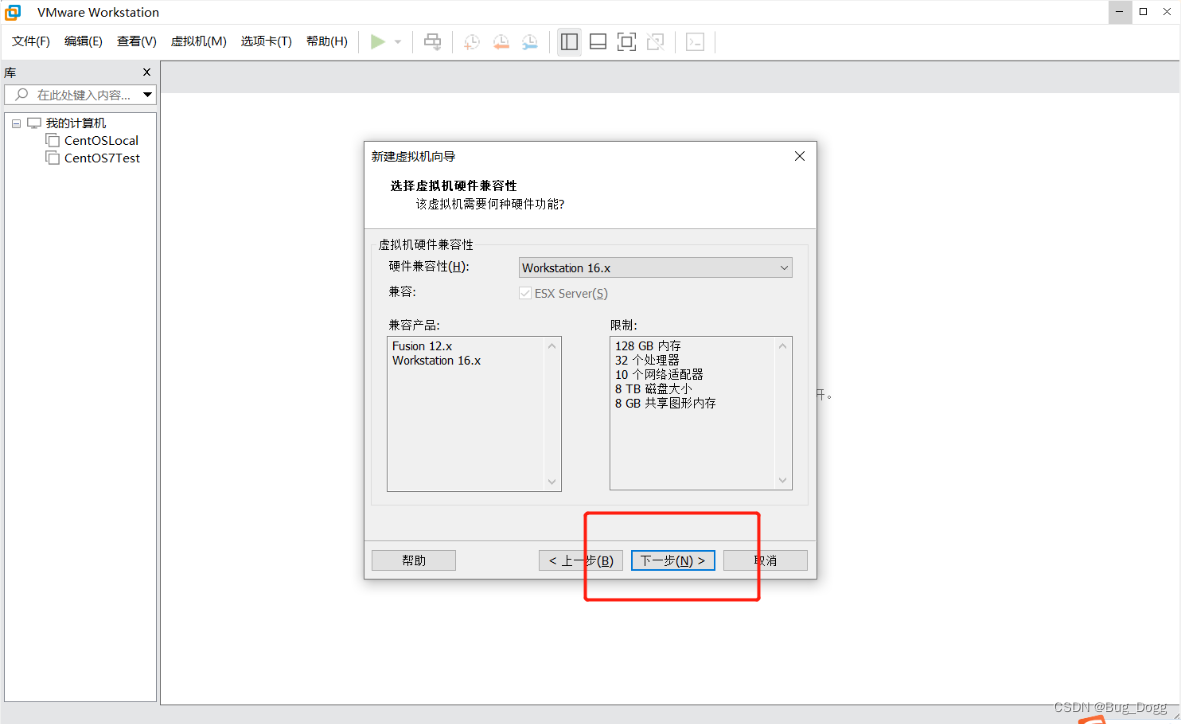
Task: Click the send Ctrl+Alt+Del toolbar icon
Action: click(x=433, y=41)
